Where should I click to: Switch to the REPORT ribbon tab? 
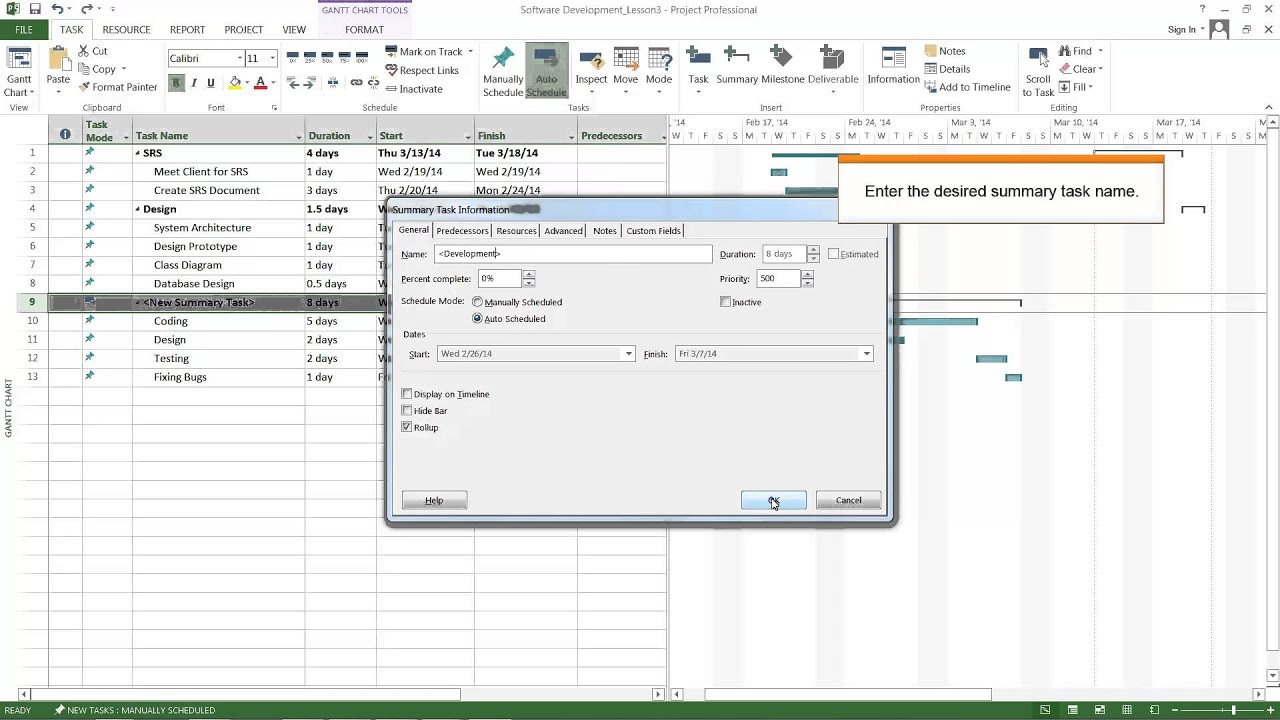point(187,30)
